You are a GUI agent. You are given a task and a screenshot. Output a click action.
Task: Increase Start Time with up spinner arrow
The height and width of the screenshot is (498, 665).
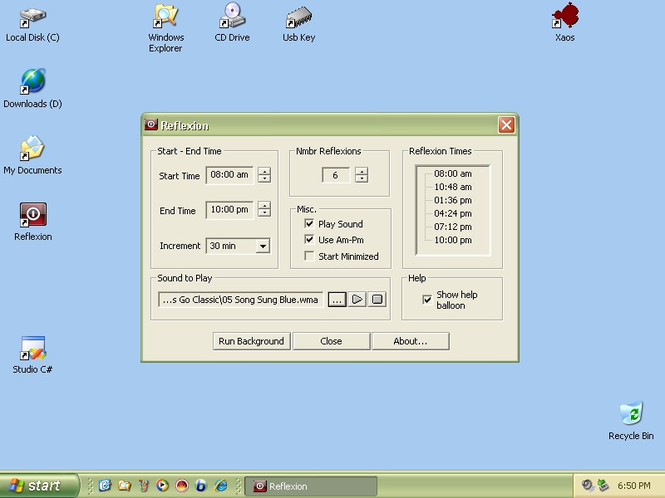pyautogui.click(x=264, y=171)
